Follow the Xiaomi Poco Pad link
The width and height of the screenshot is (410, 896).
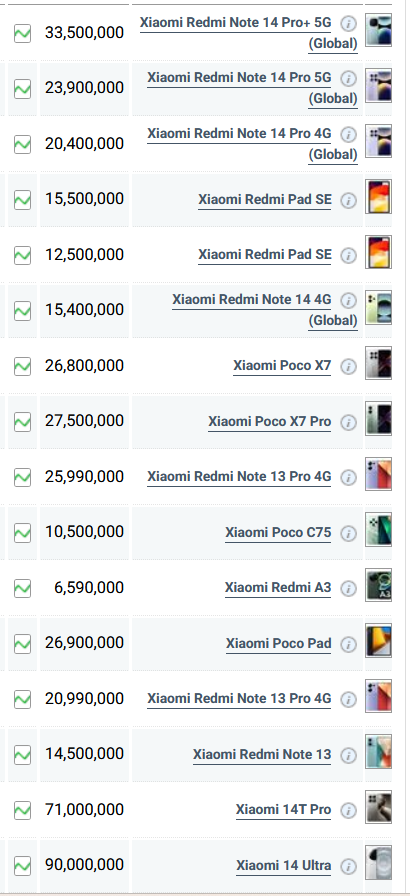pos(279,643)
